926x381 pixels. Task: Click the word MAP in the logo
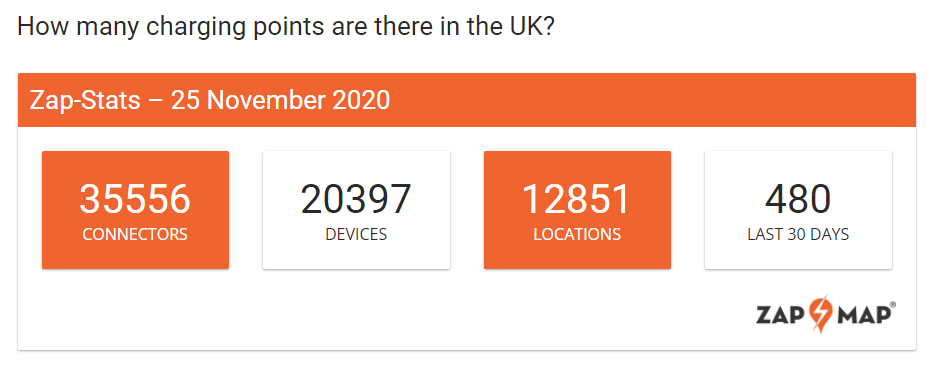pos(861,315)
